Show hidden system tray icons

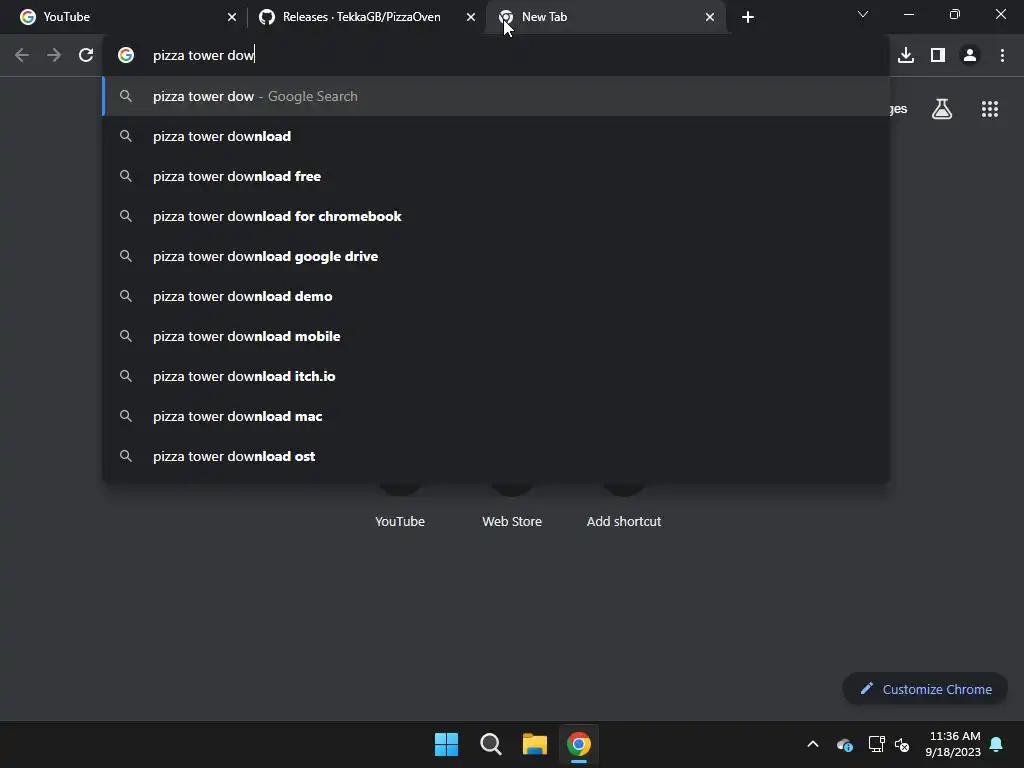point(813,744)
